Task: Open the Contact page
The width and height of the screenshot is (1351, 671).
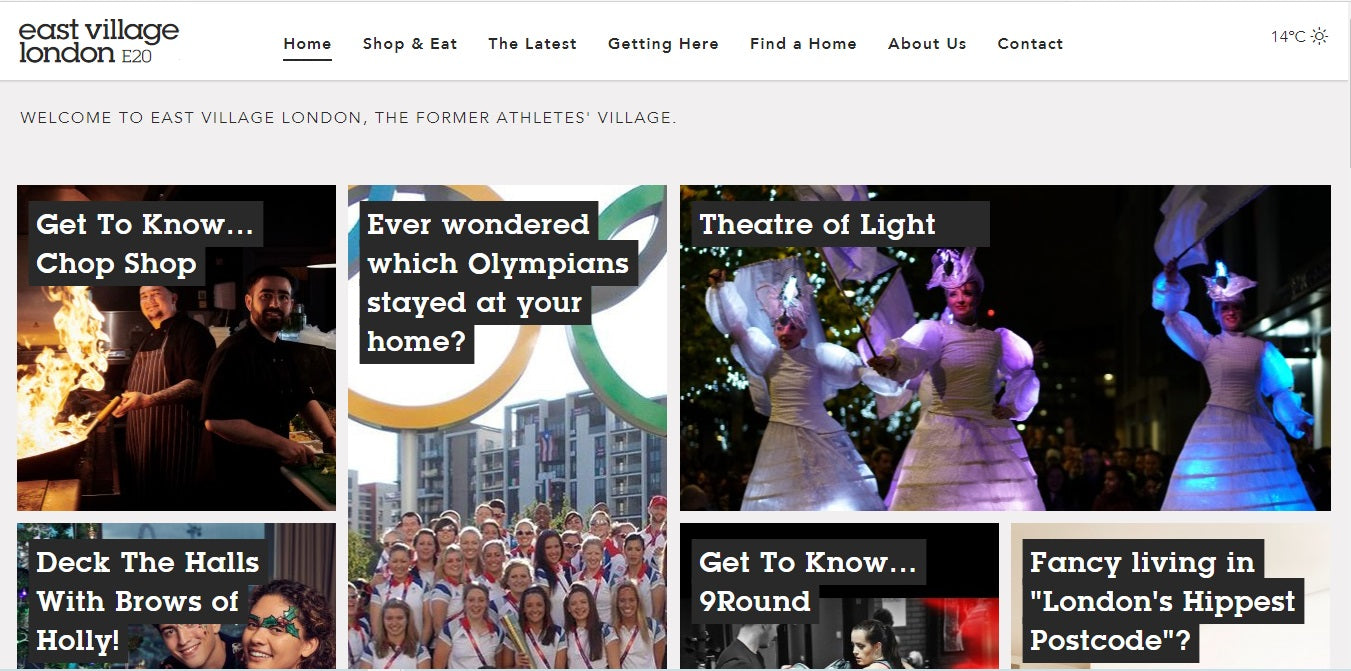Action: coord(1030,44)
